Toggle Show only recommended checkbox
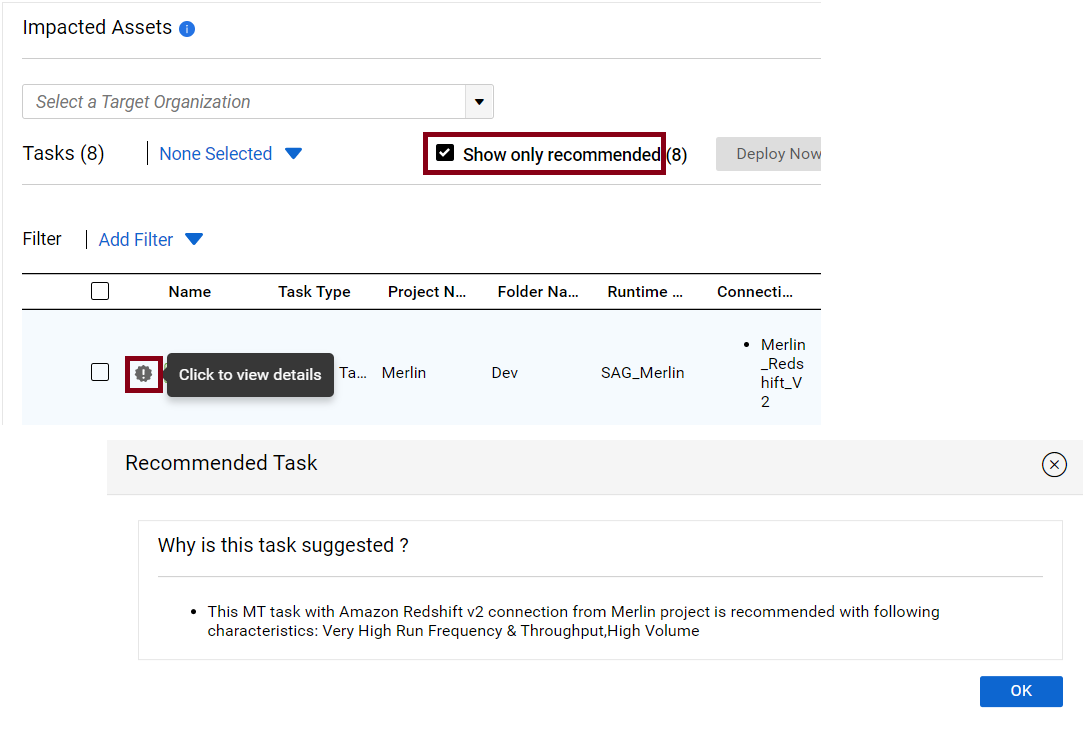 (x=445, y=153)
